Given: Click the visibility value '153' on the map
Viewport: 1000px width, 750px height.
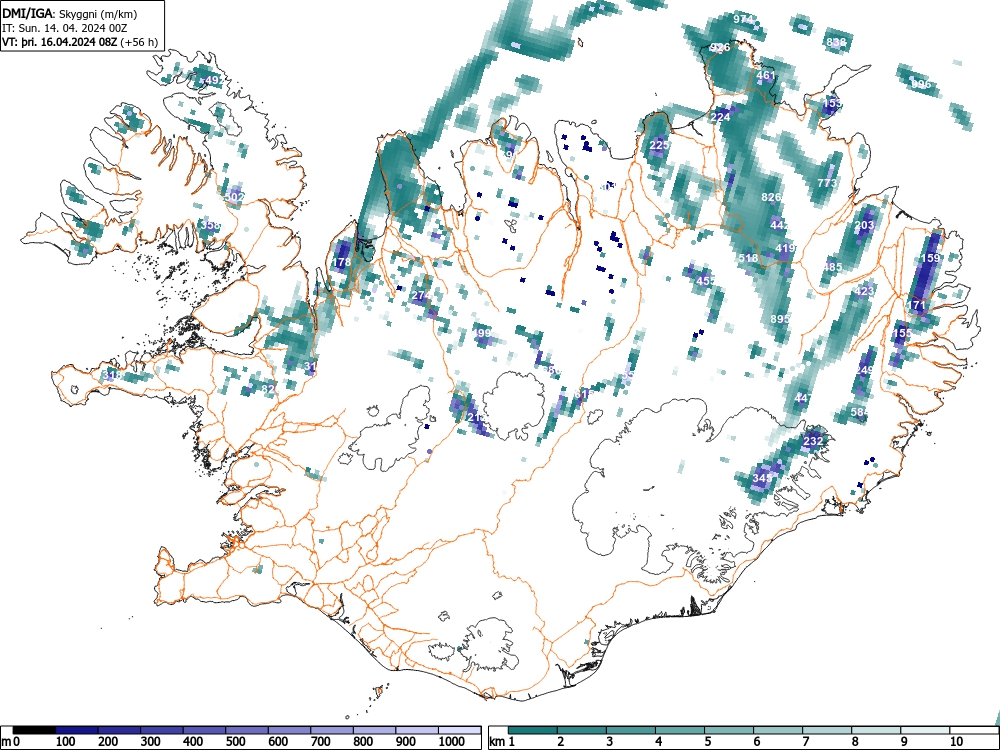Looking at the screenshot, I should [832, 103].
